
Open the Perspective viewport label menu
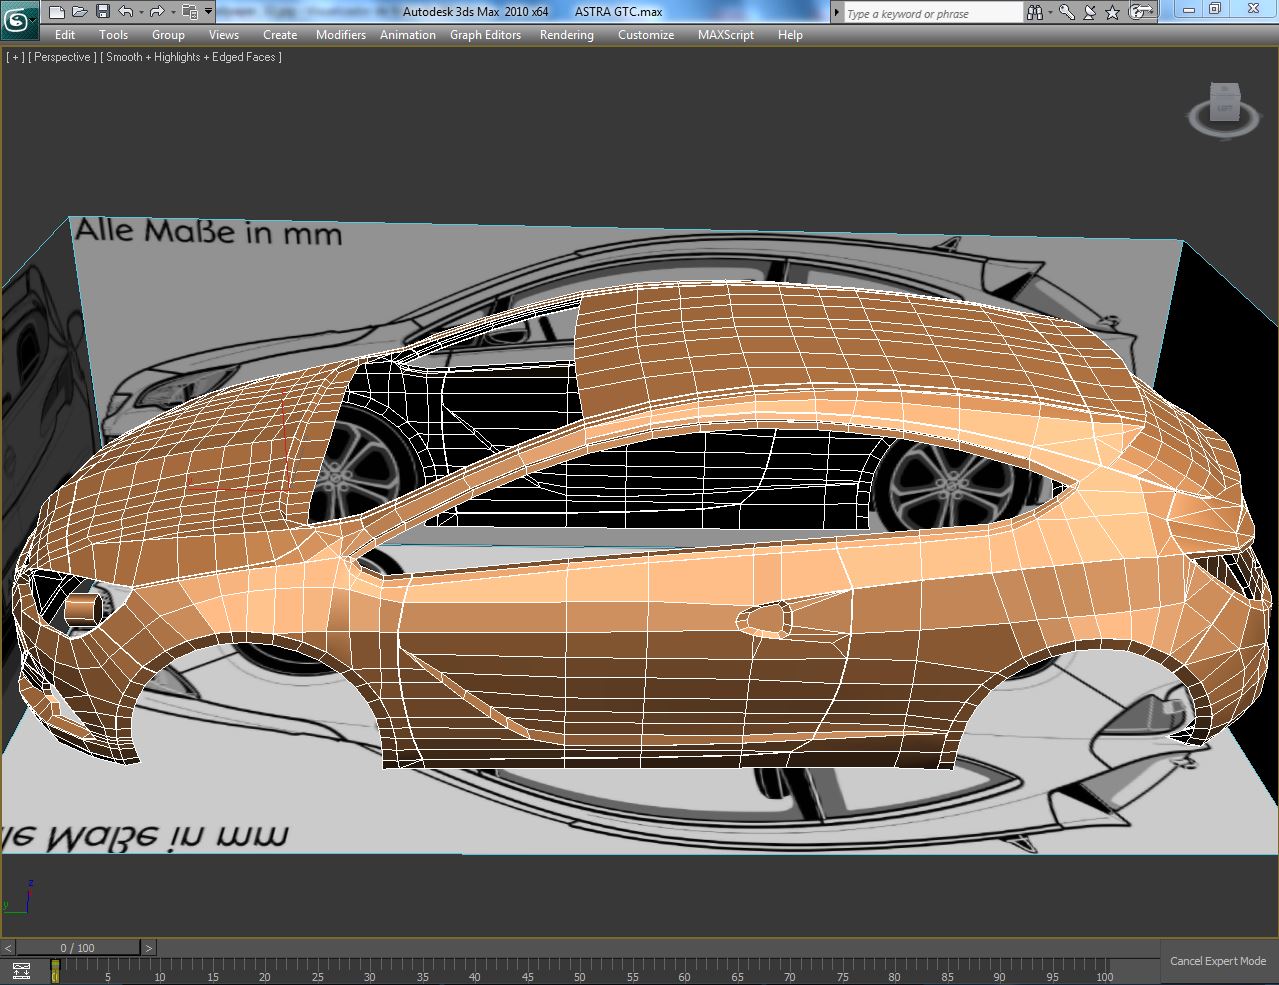[x=63, y=57]
